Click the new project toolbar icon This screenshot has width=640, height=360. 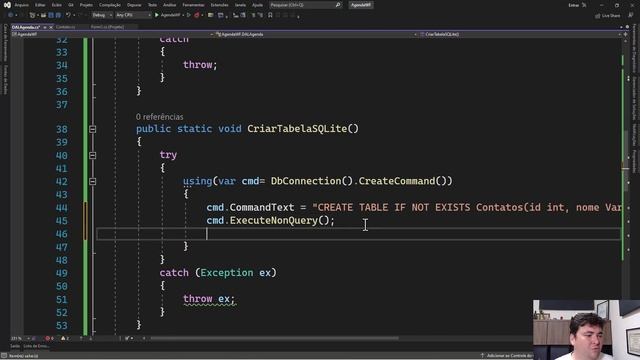point(33,15)
